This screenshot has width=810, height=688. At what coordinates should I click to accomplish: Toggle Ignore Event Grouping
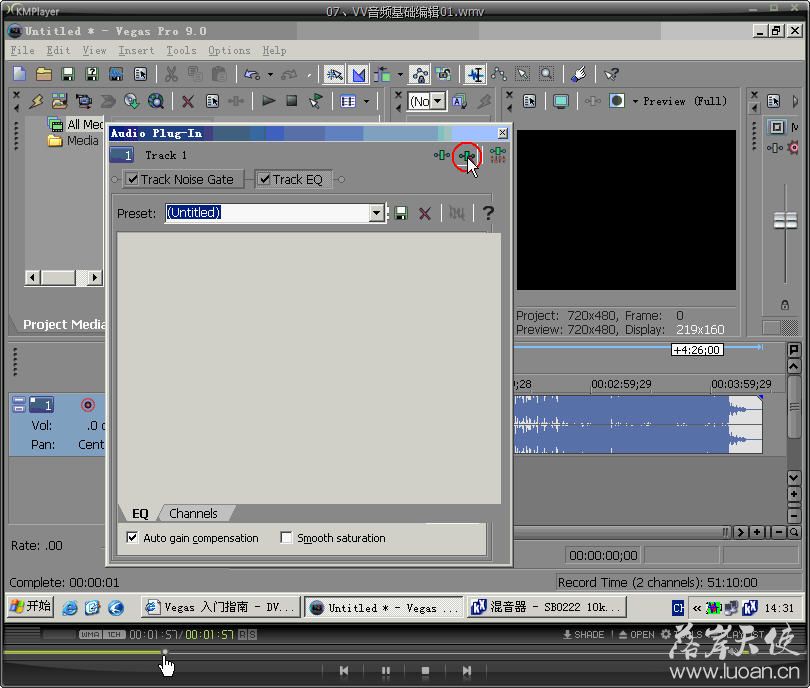click(x=444, y=74)
